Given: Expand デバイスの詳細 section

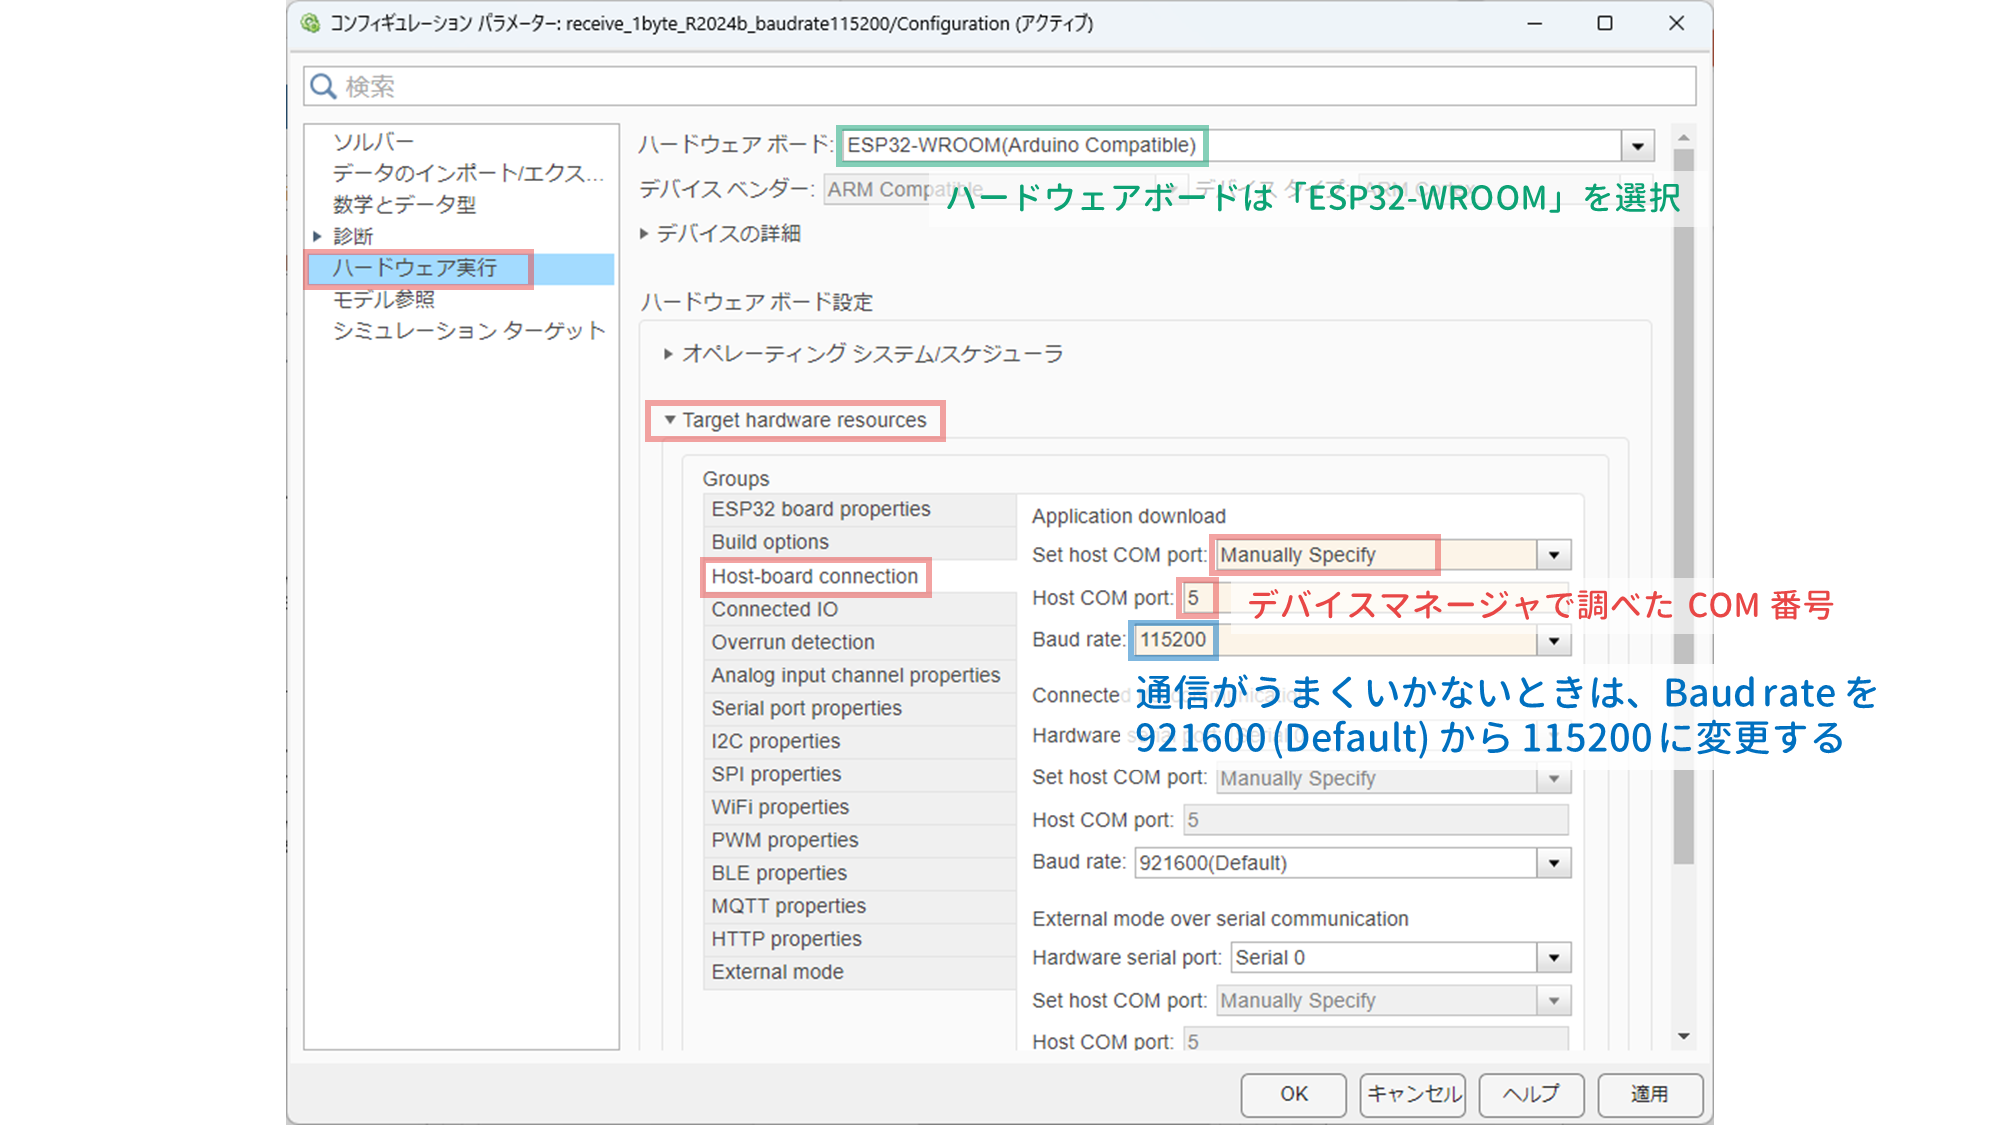Looking at the screenshot, I should [x=645, y=234].
